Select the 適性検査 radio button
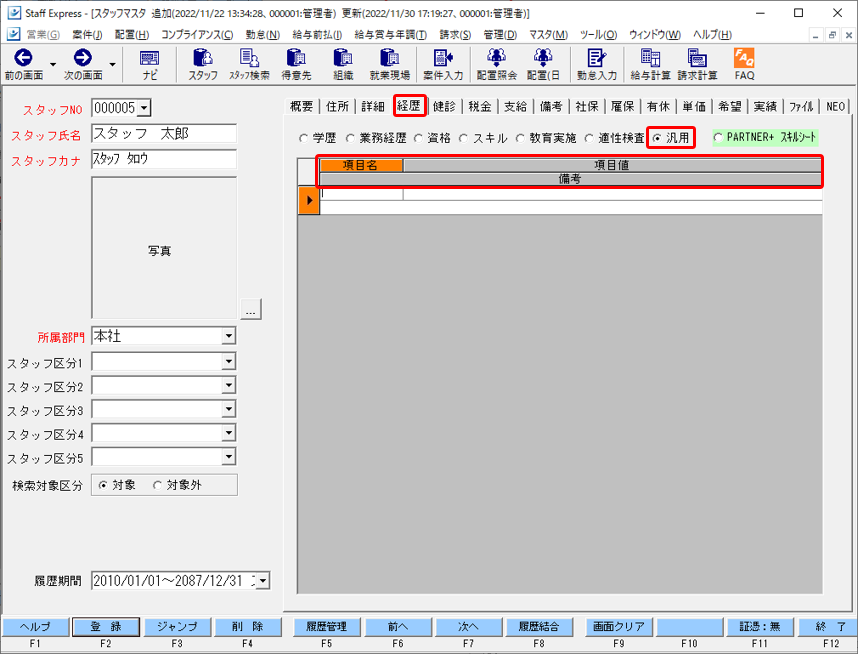This screenshot has height=654, width=858. (589, 138)
